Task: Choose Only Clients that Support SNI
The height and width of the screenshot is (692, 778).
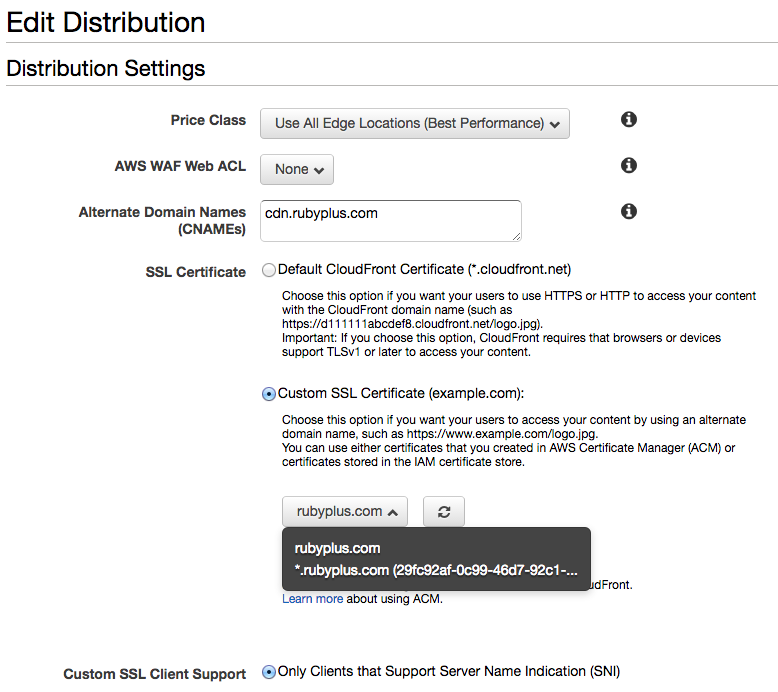Action: pos(268,672)
